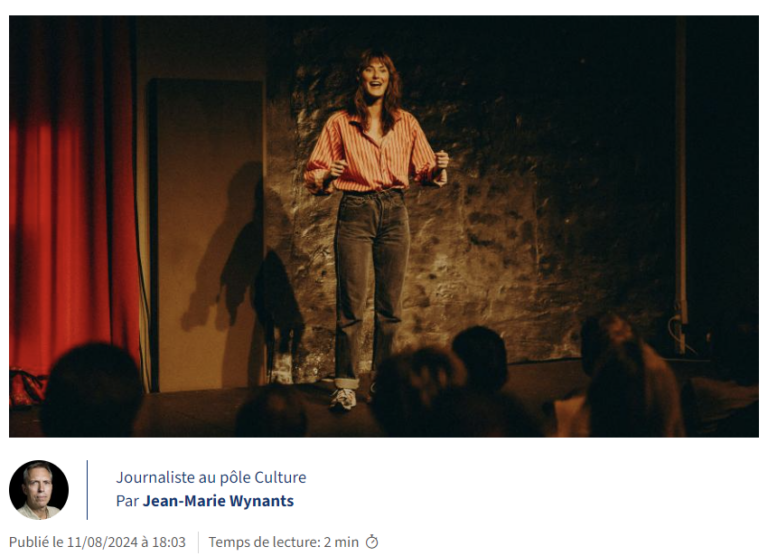768x556 pixels.
Task: Click the vertical separator before 'Temps de lecture'
Action: [x=198, y=542]
